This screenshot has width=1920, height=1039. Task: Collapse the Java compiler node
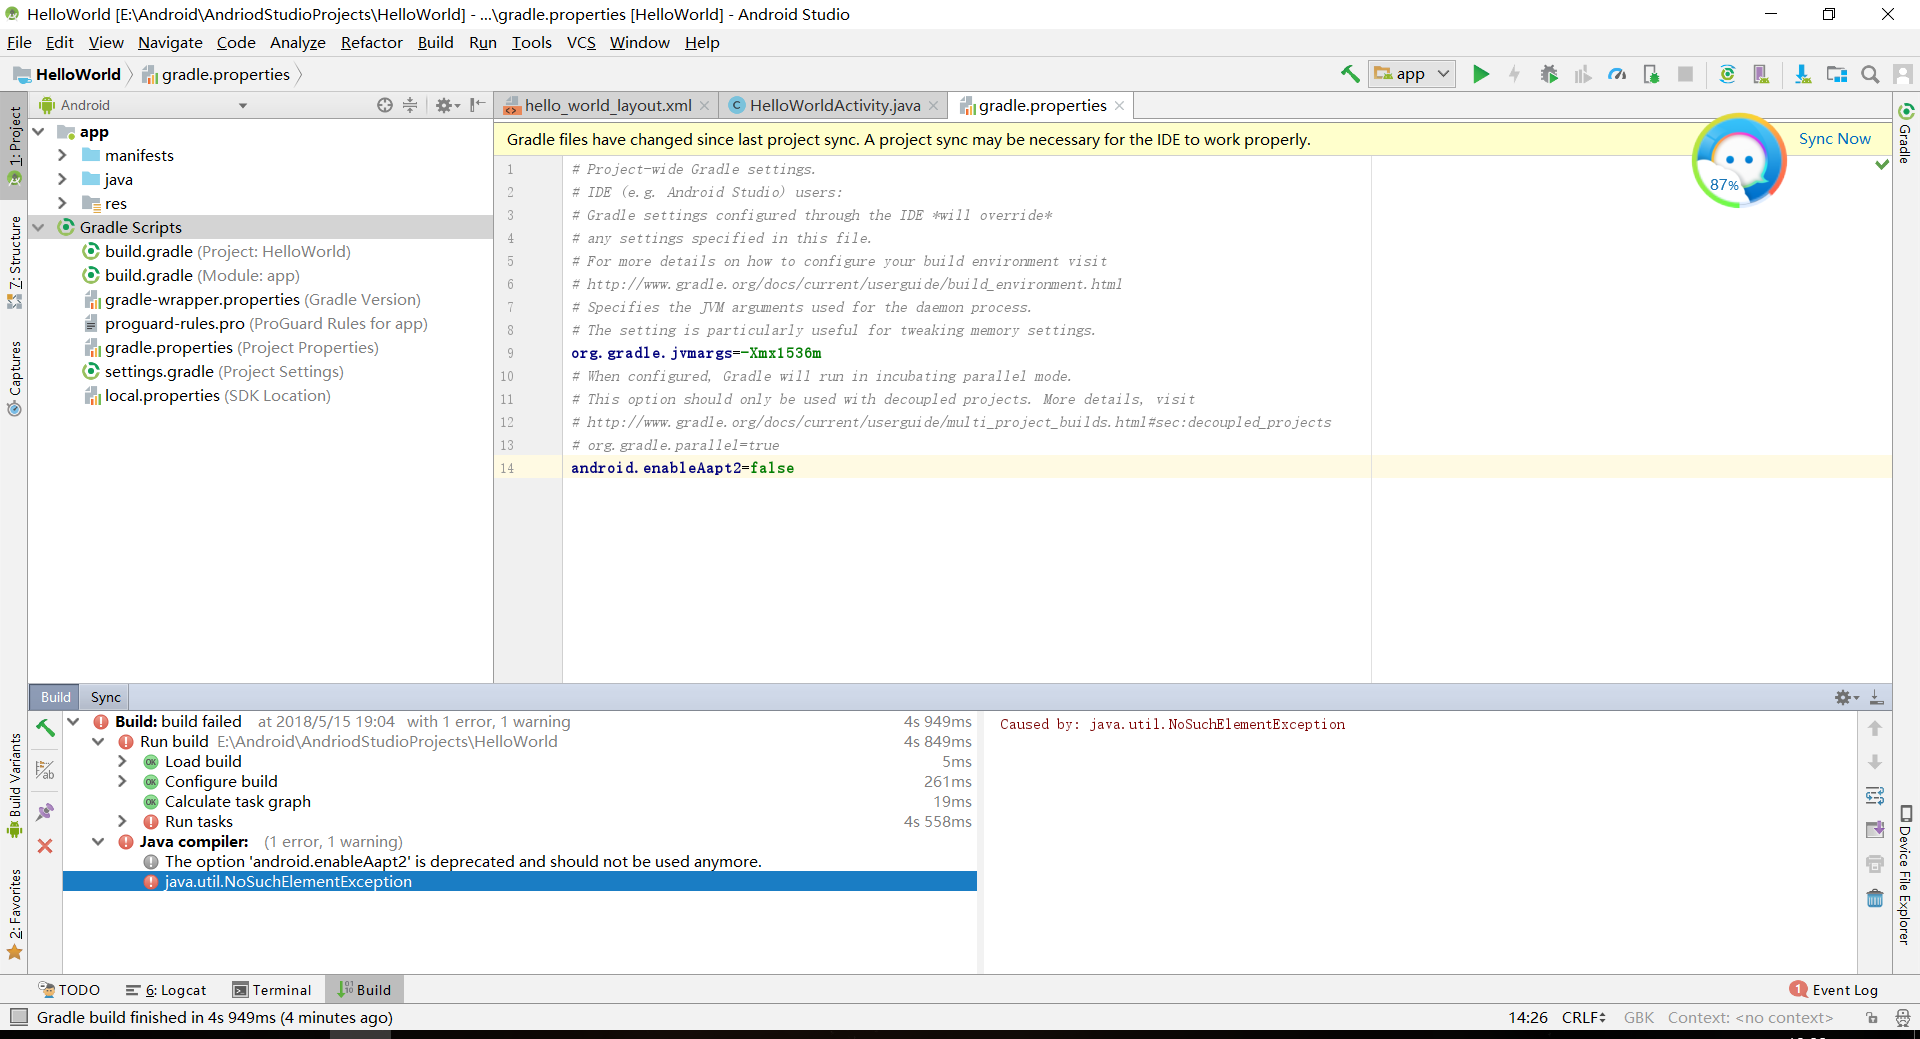tap(98, 842)
